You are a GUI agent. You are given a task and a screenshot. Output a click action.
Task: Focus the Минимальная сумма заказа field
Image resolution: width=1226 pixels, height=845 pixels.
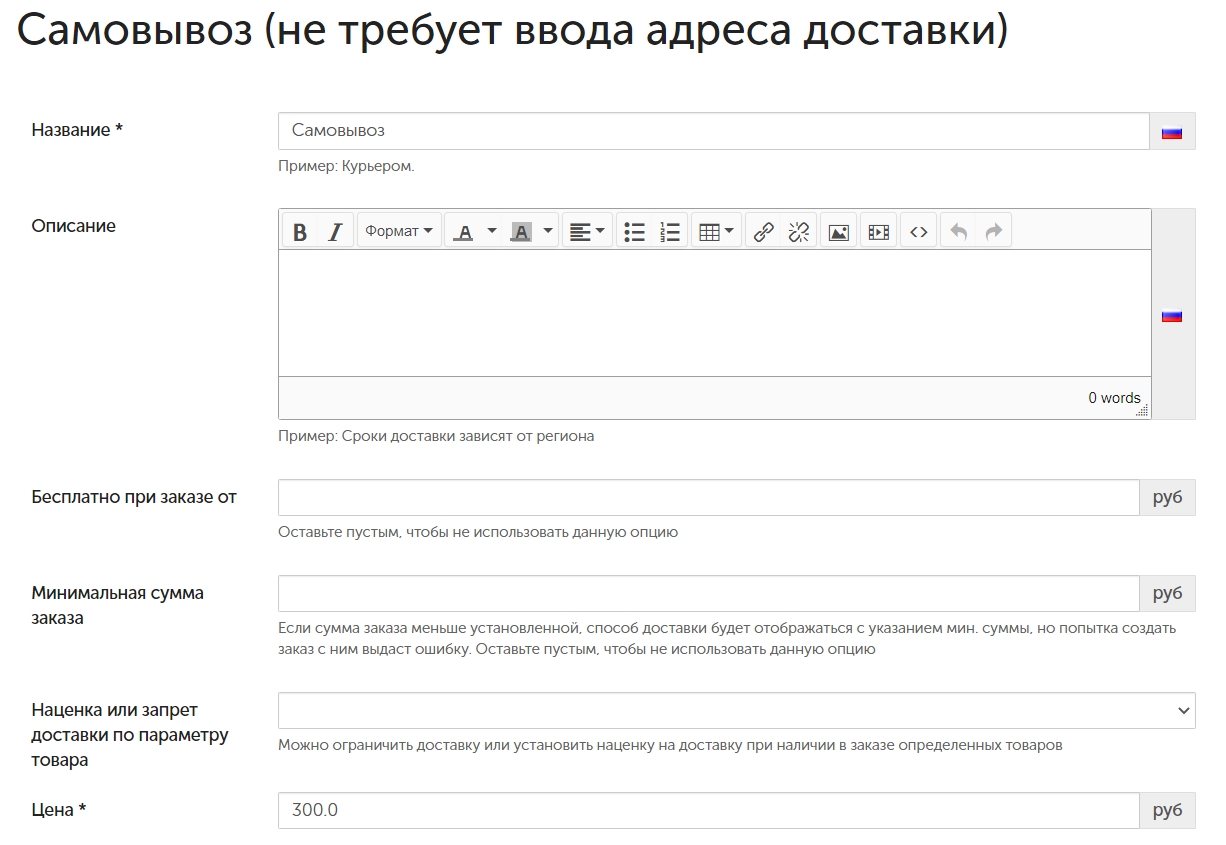coord(709,593)
